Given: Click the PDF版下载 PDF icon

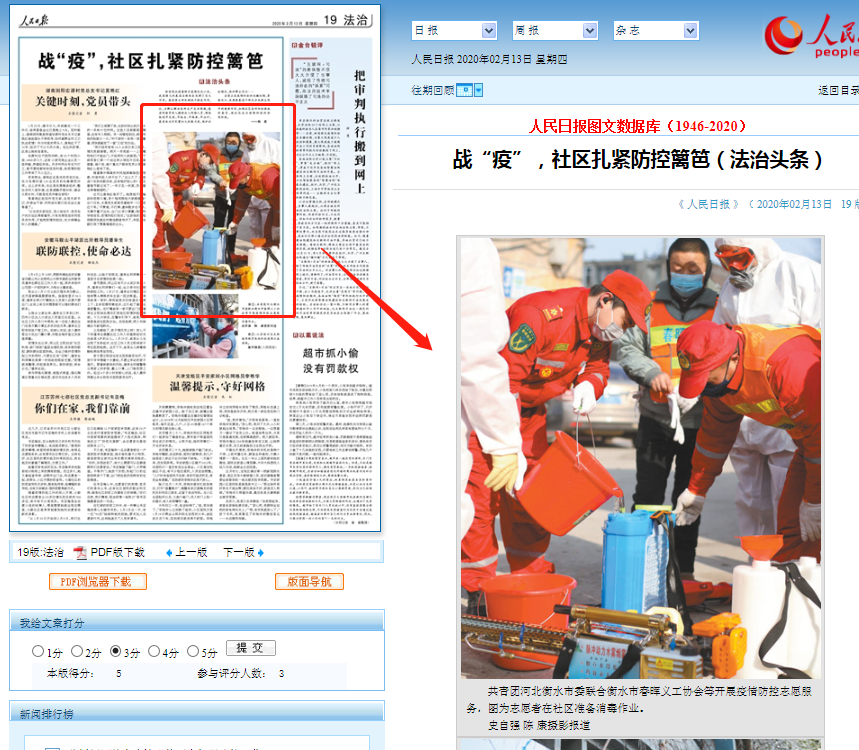Looking at the screenshot, I should pos(80,552).
